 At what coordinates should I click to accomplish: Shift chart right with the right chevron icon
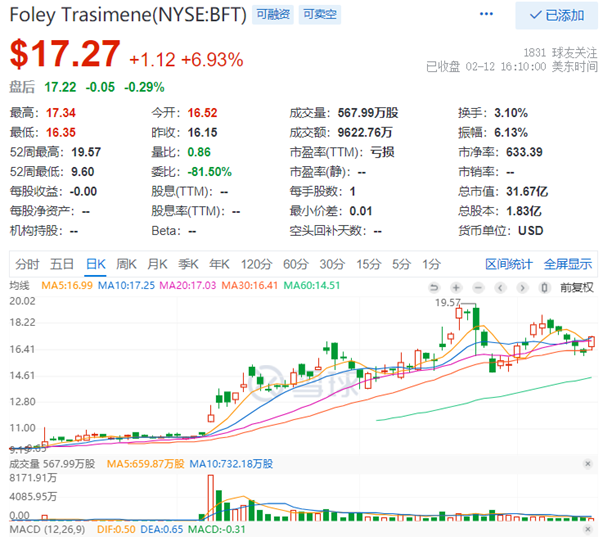pyautogui.click(x=522, y=287)
